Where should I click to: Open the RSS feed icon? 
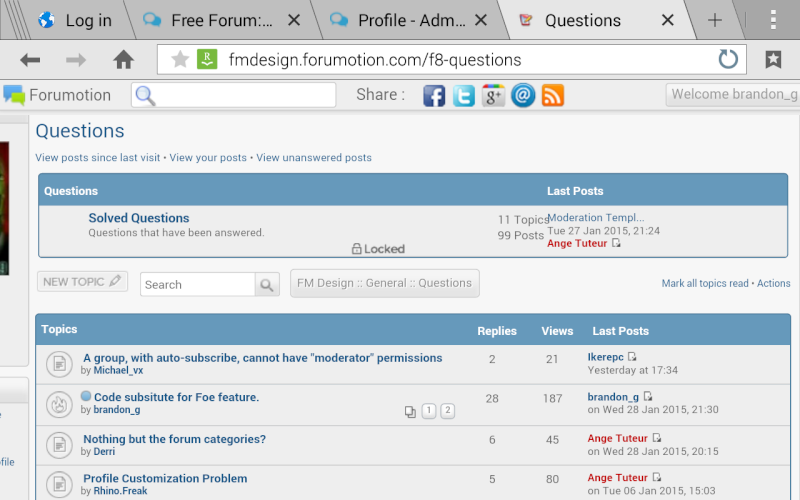pyautogui.click(x=553, y=95)
